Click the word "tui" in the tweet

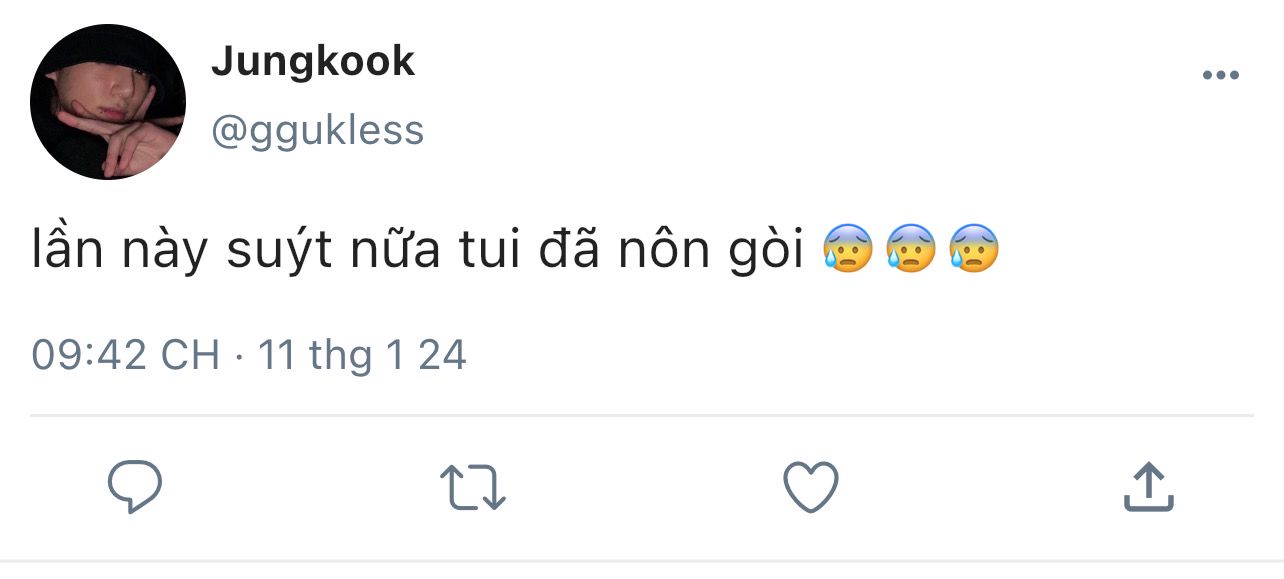click(491, 250)
